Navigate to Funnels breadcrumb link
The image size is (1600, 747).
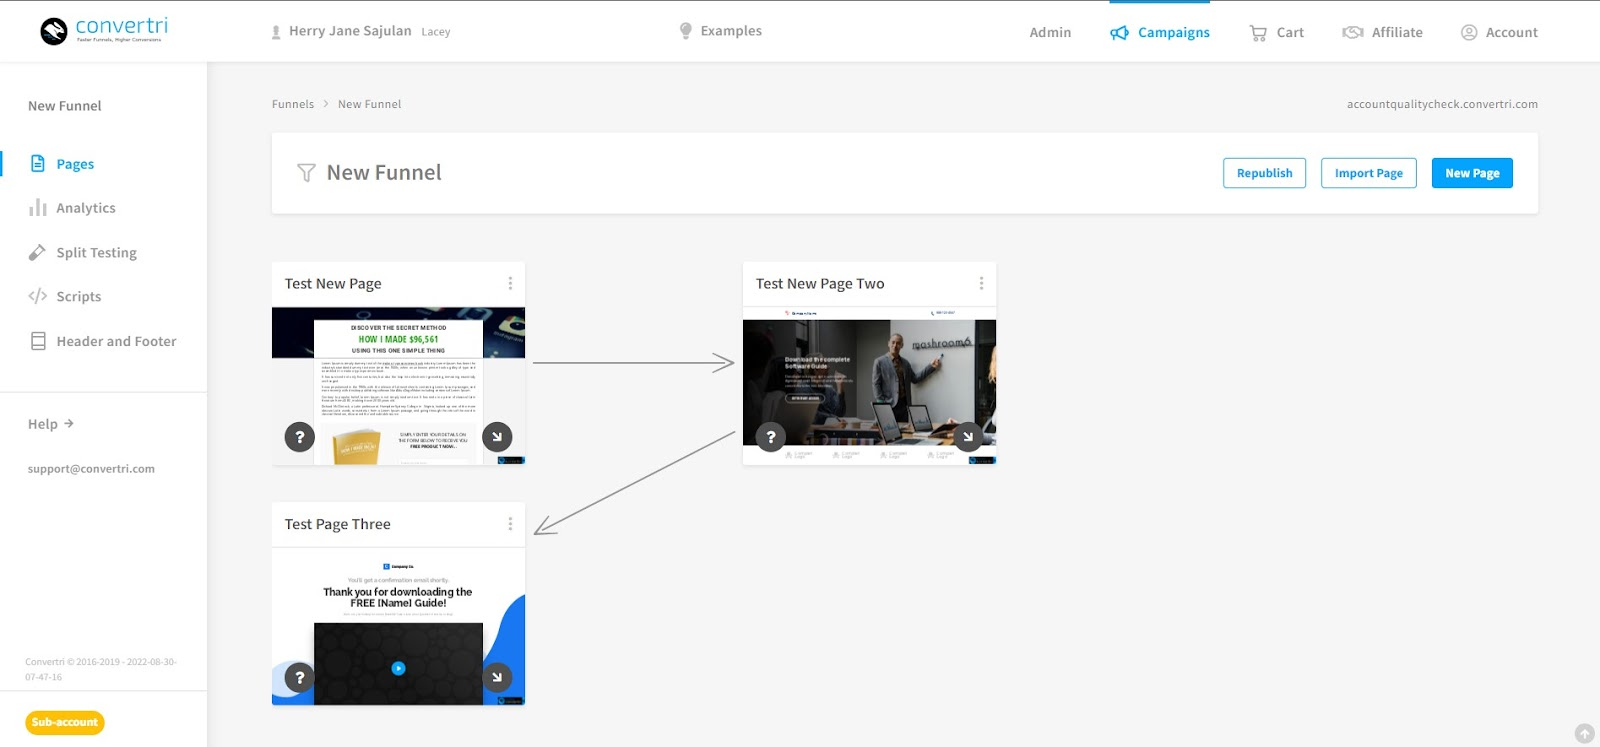[x=293, y=104]
